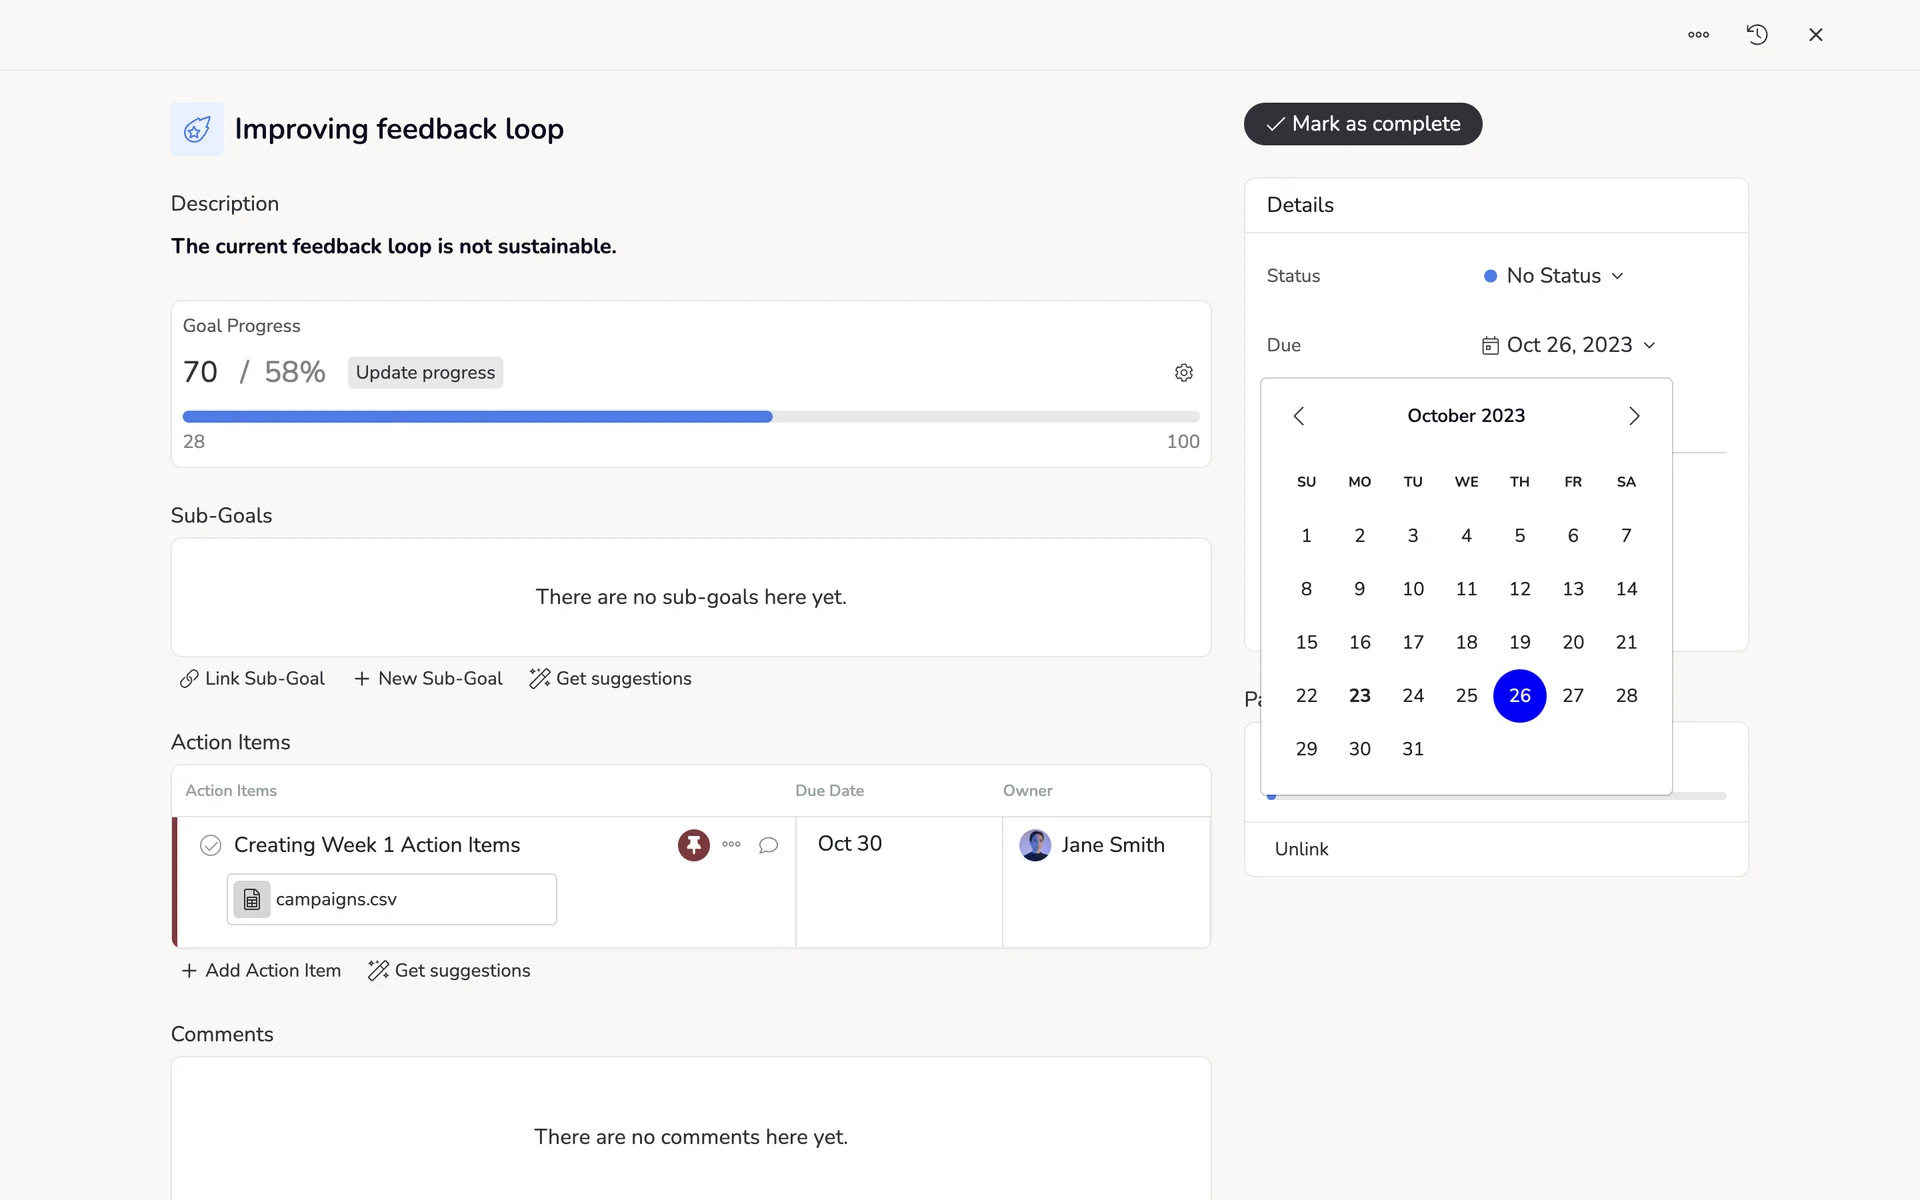The image size is (1920, 1200).
Task: Click the red pin icon on action item
Action: click(x=693, y=845)
